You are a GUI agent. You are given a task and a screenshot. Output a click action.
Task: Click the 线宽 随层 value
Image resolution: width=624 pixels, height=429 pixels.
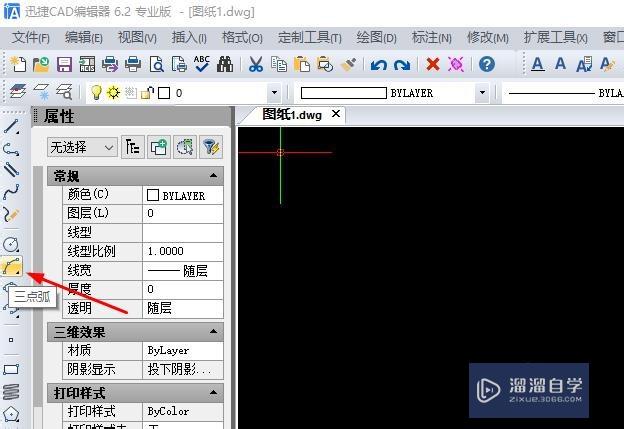(183, 271)
